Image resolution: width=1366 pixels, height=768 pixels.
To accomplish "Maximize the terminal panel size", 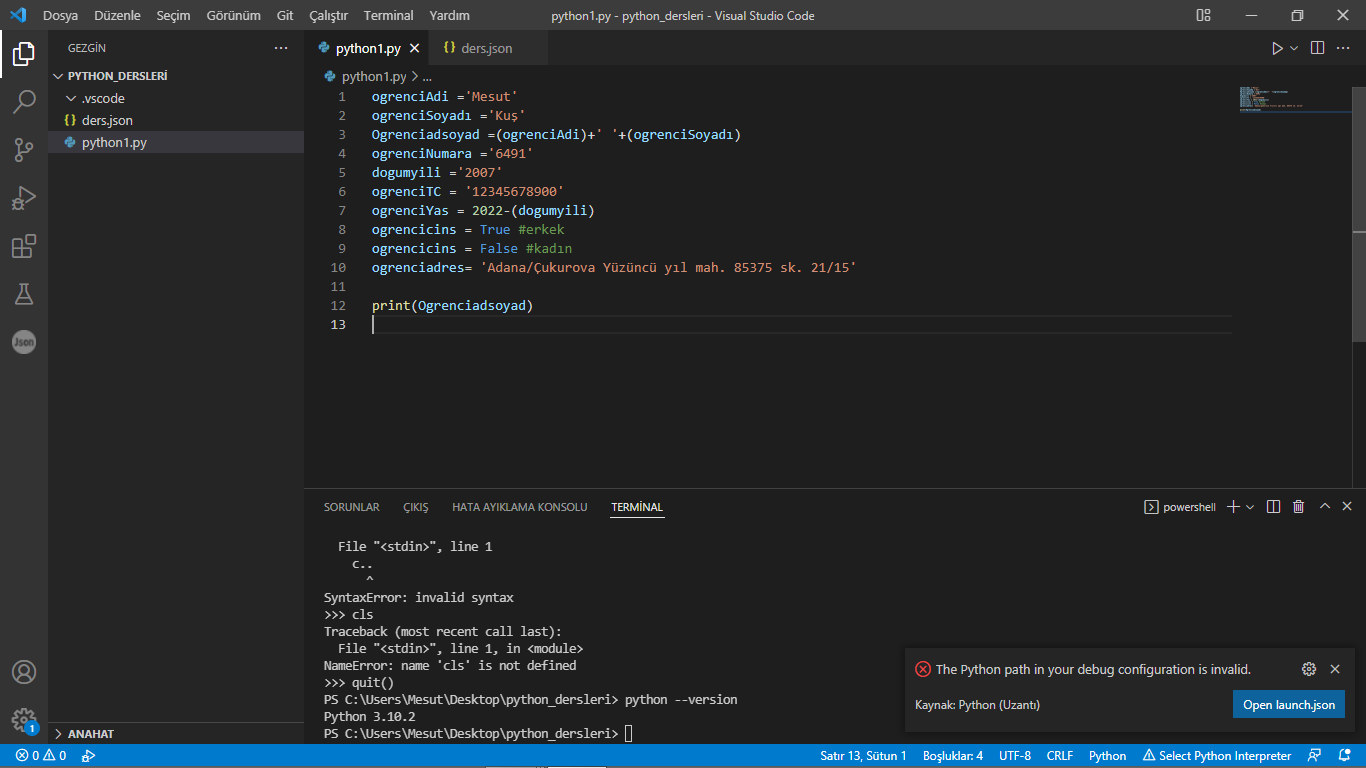I will [1324, 507].
